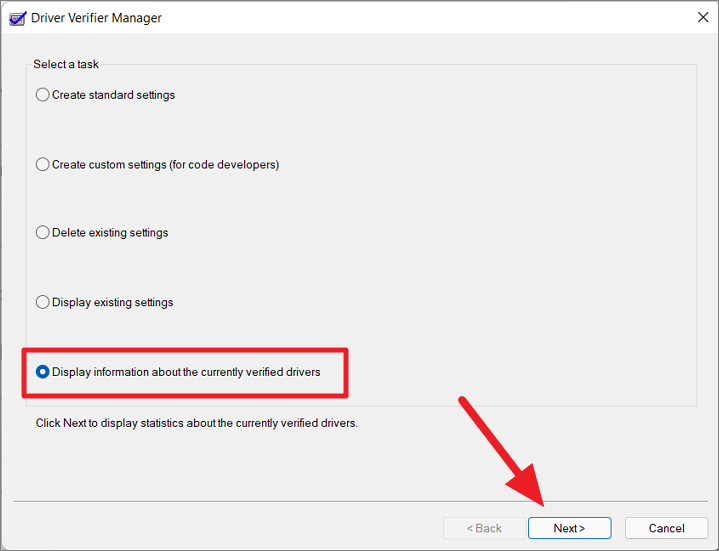Click the greyed-out Back button

(484, 528)
